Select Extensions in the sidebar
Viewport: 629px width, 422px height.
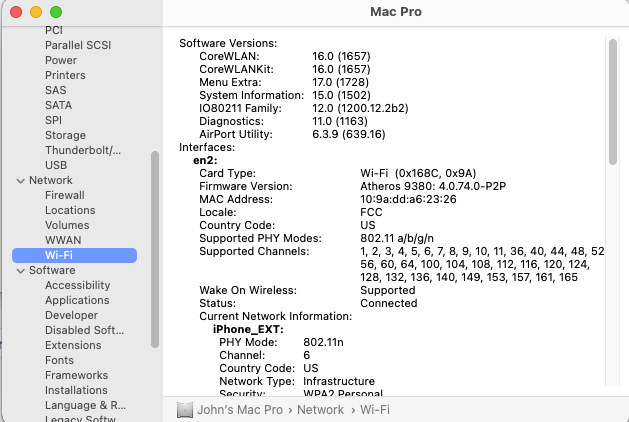tap(73, 345)
